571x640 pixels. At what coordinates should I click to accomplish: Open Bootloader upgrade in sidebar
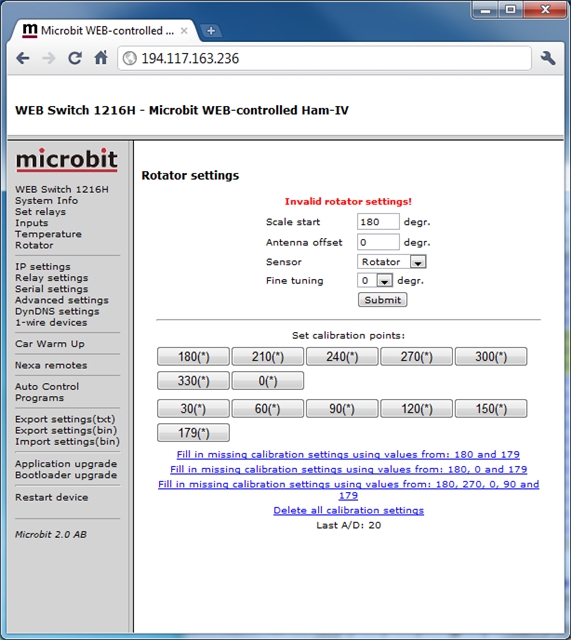tap(66, 475)
